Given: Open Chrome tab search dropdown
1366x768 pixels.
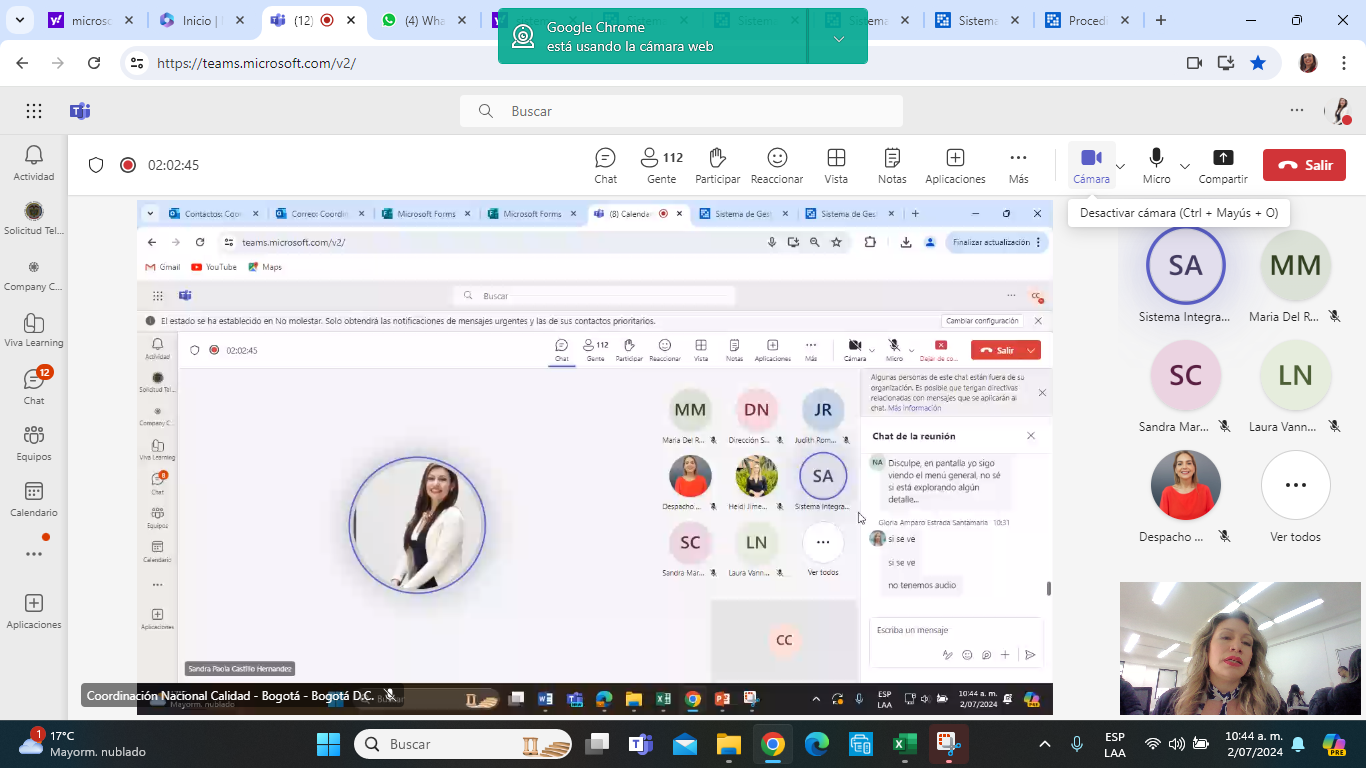Looking at the screenshot, I should 20,20.
